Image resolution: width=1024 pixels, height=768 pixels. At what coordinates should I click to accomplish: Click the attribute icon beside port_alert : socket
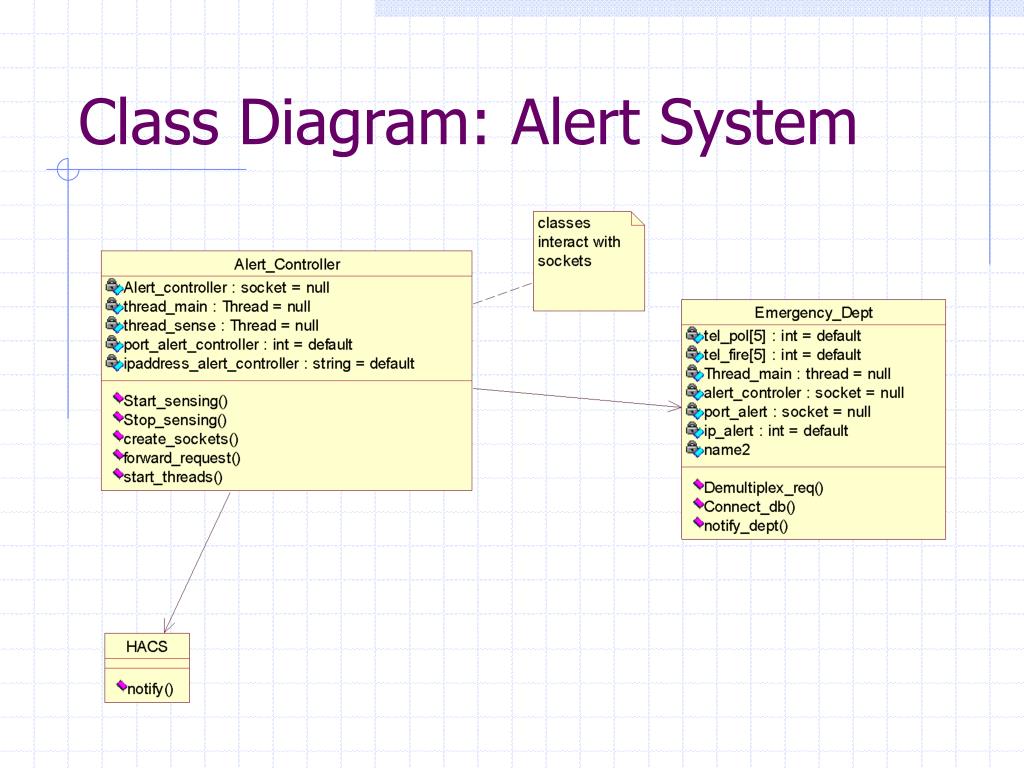[x=694, y=411]
